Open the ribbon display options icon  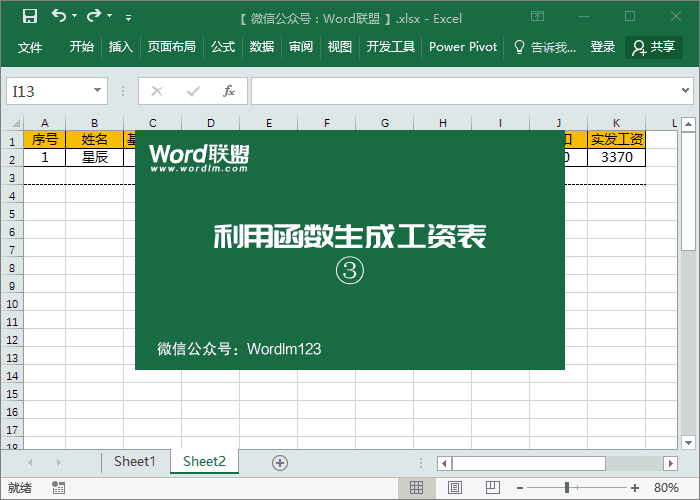click(x=538, y=16)
